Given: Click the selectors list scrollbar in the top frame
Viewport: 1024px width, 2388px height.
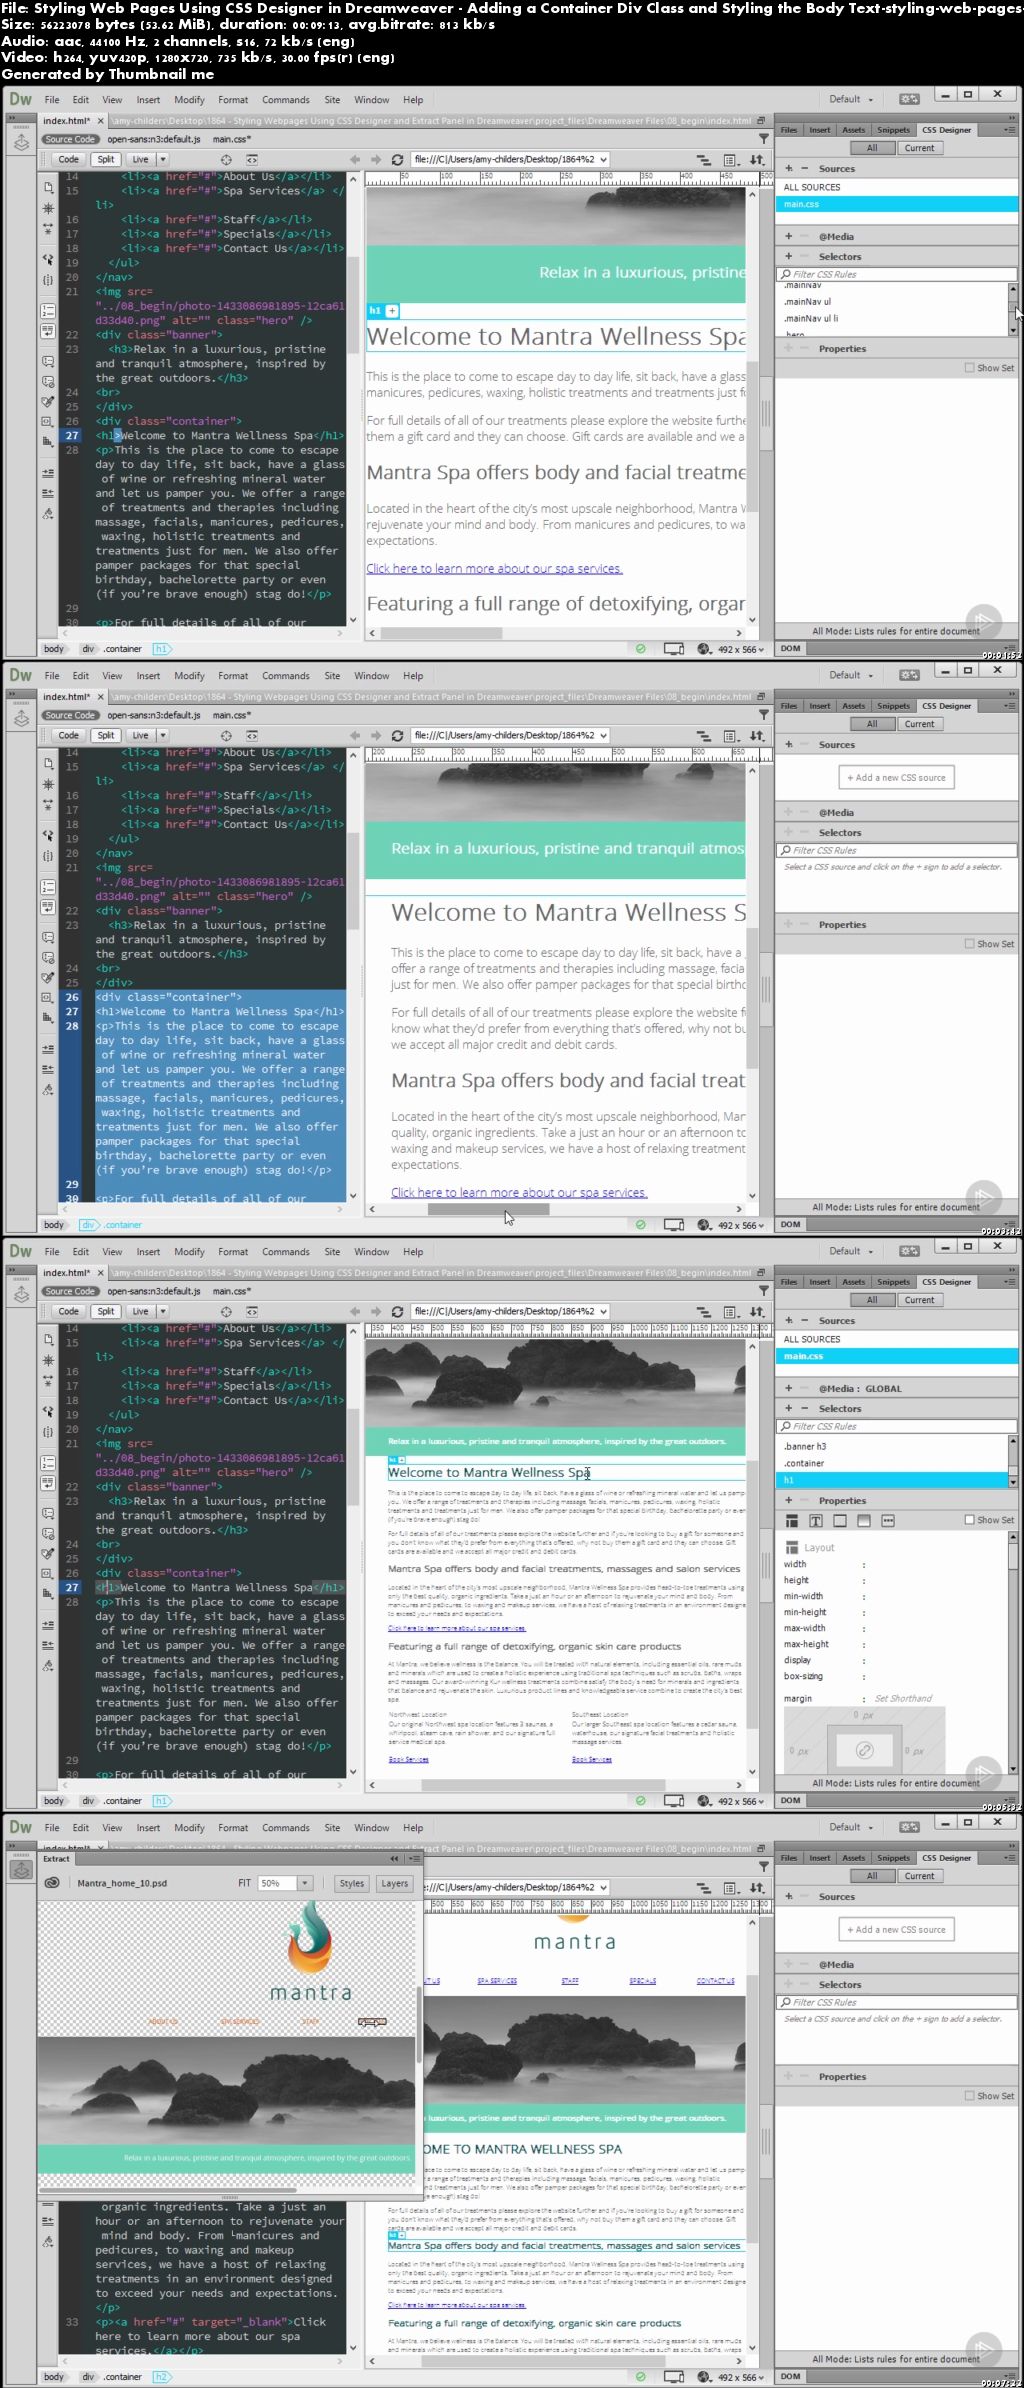Looking at the screenshot, I should pyautogui.click(x=1013, y=309).
